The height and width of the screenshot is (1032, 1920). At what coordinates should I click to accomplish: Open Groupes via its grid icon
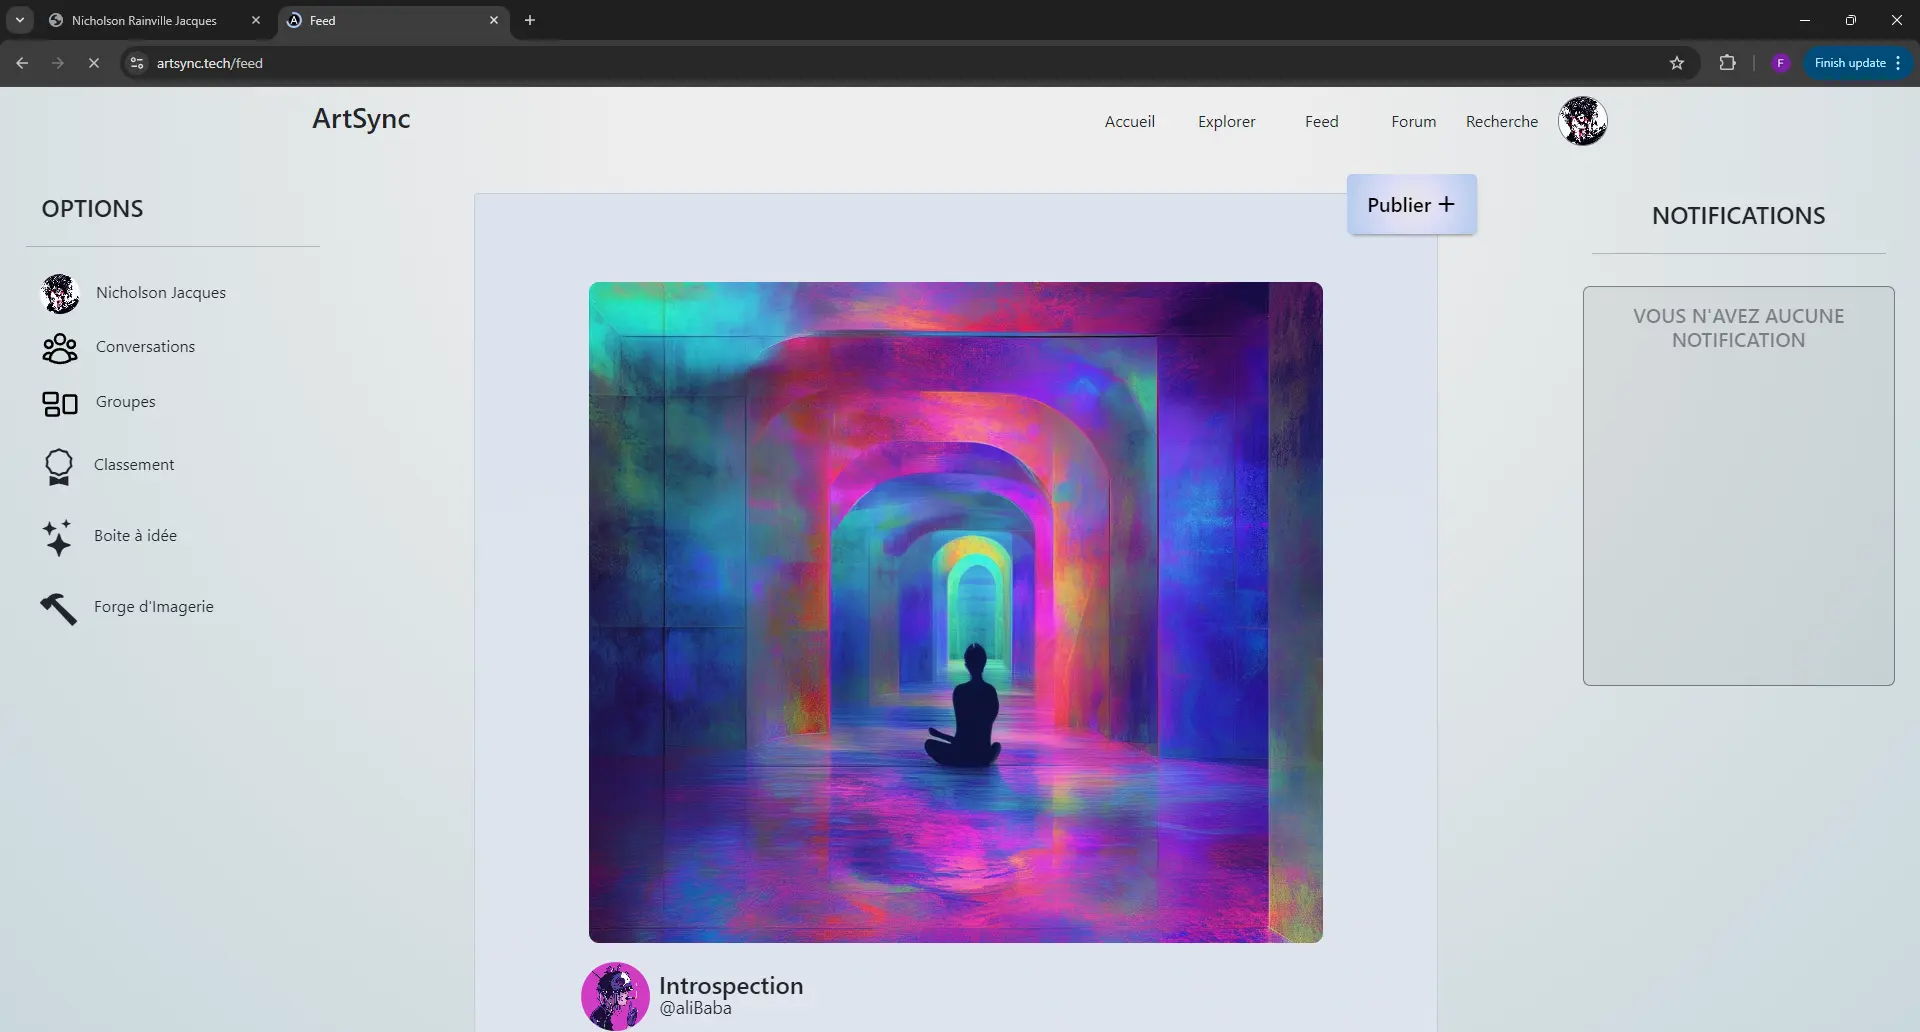[x=60, y=403]
